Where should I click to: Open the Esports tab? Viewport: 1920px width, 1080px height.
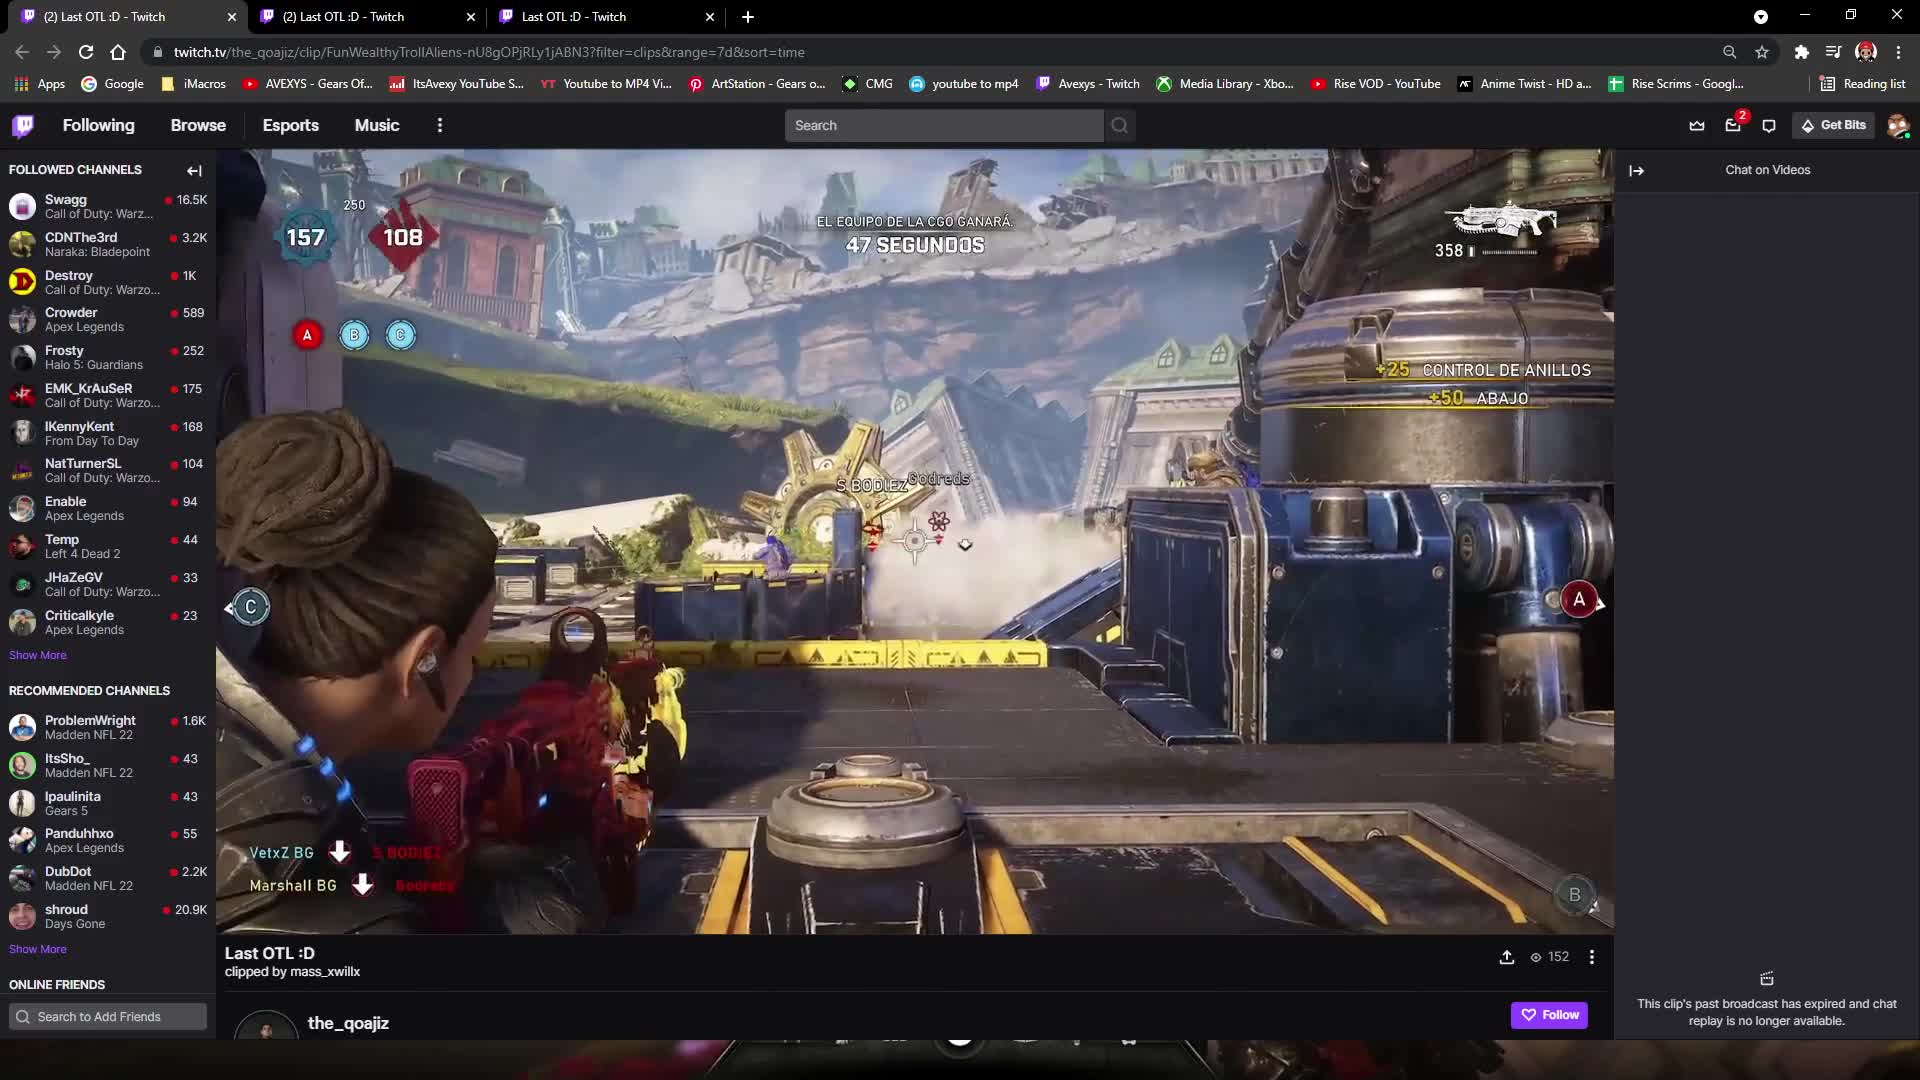click(x=290, y=125)
